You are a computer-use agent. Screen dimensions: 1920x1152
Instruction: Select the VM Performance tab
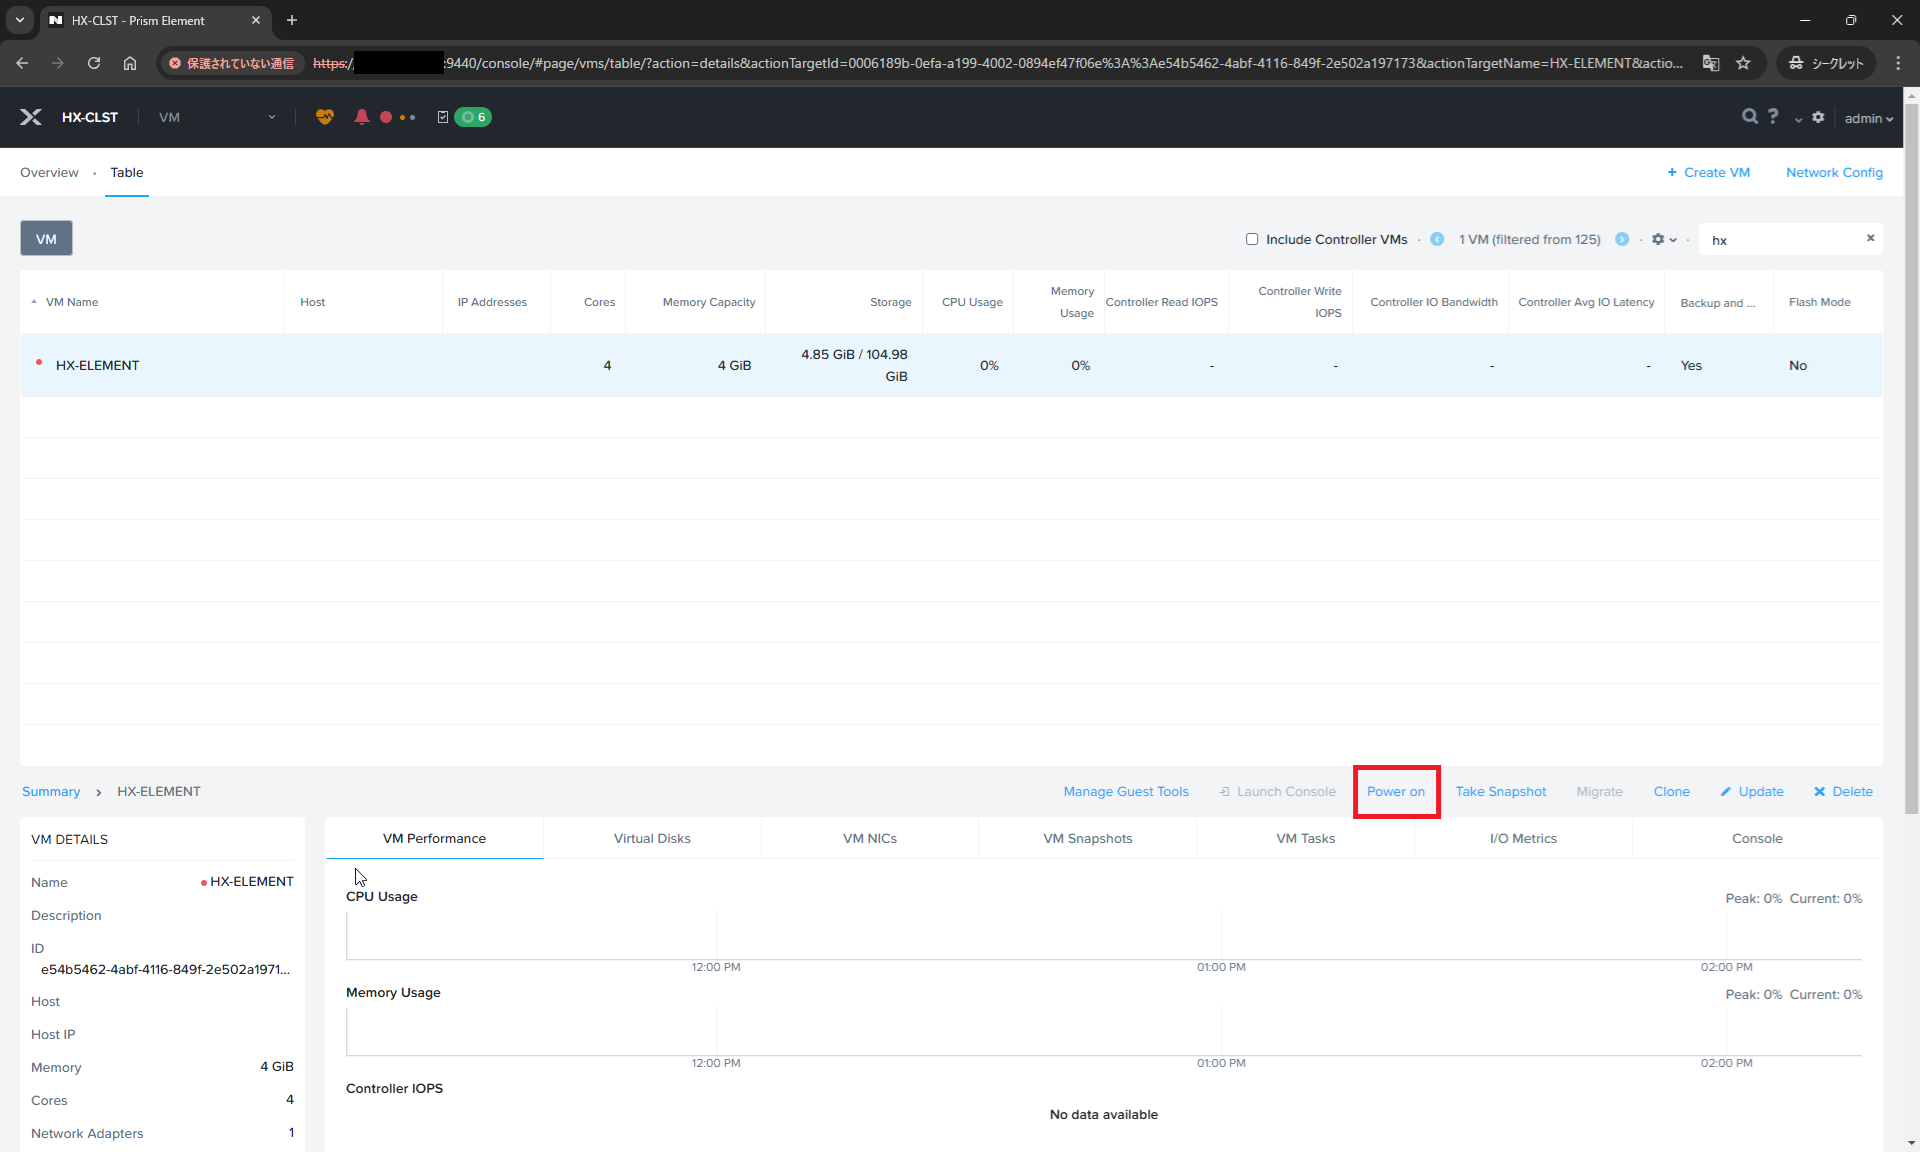click(x=433, y=838)
